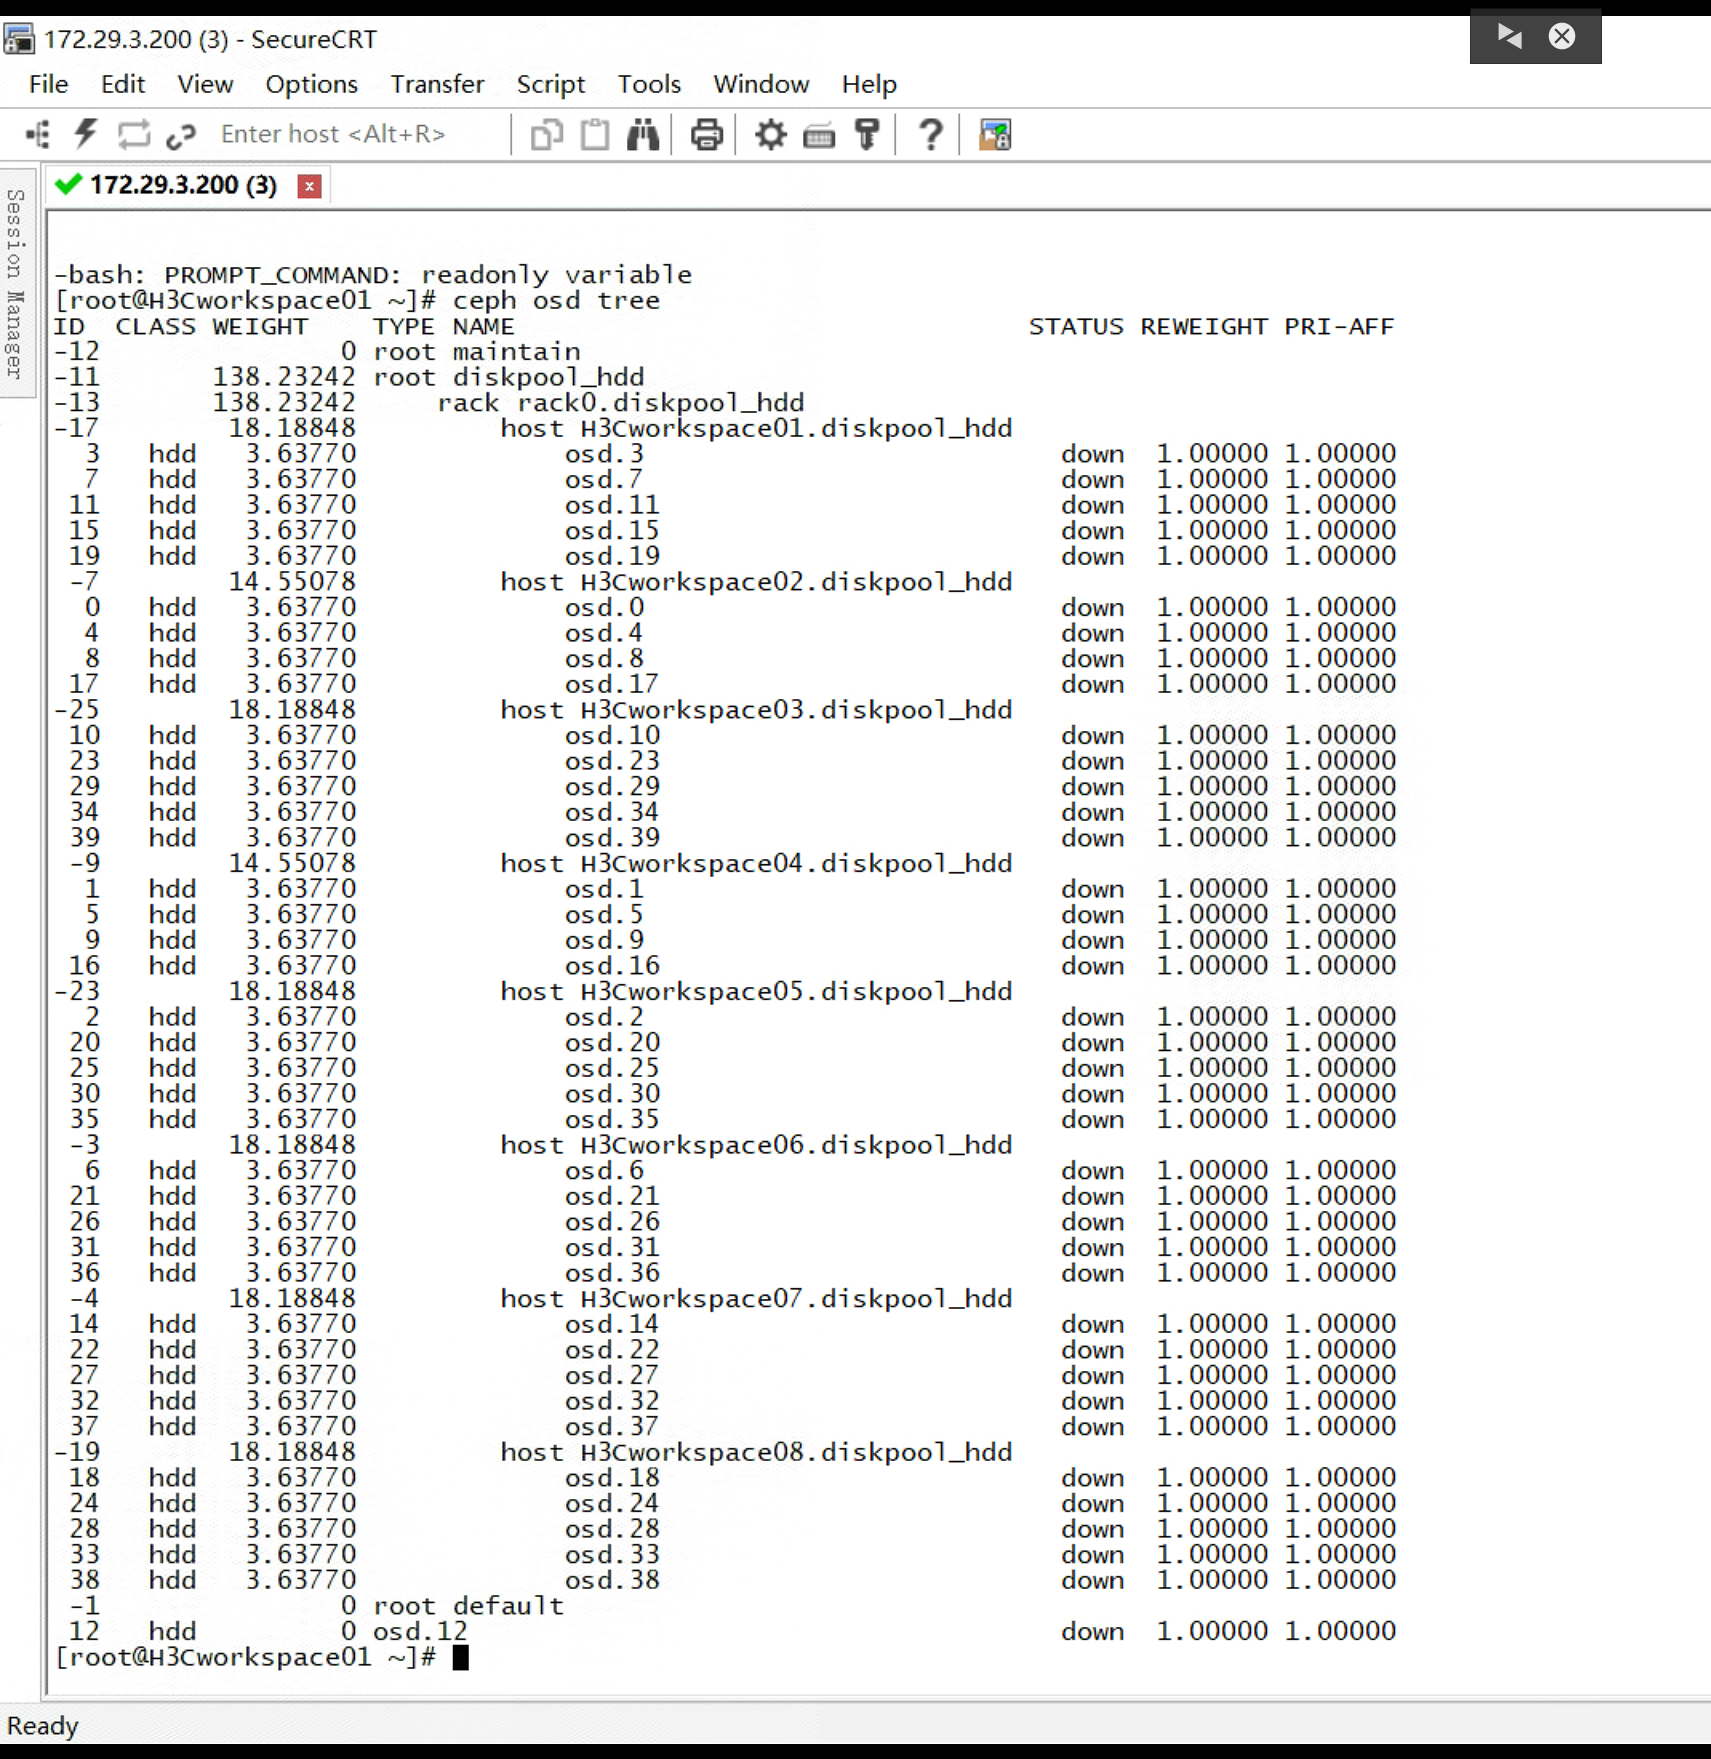
Task: Click the "osd.19" name text
Action: [612, 556]
